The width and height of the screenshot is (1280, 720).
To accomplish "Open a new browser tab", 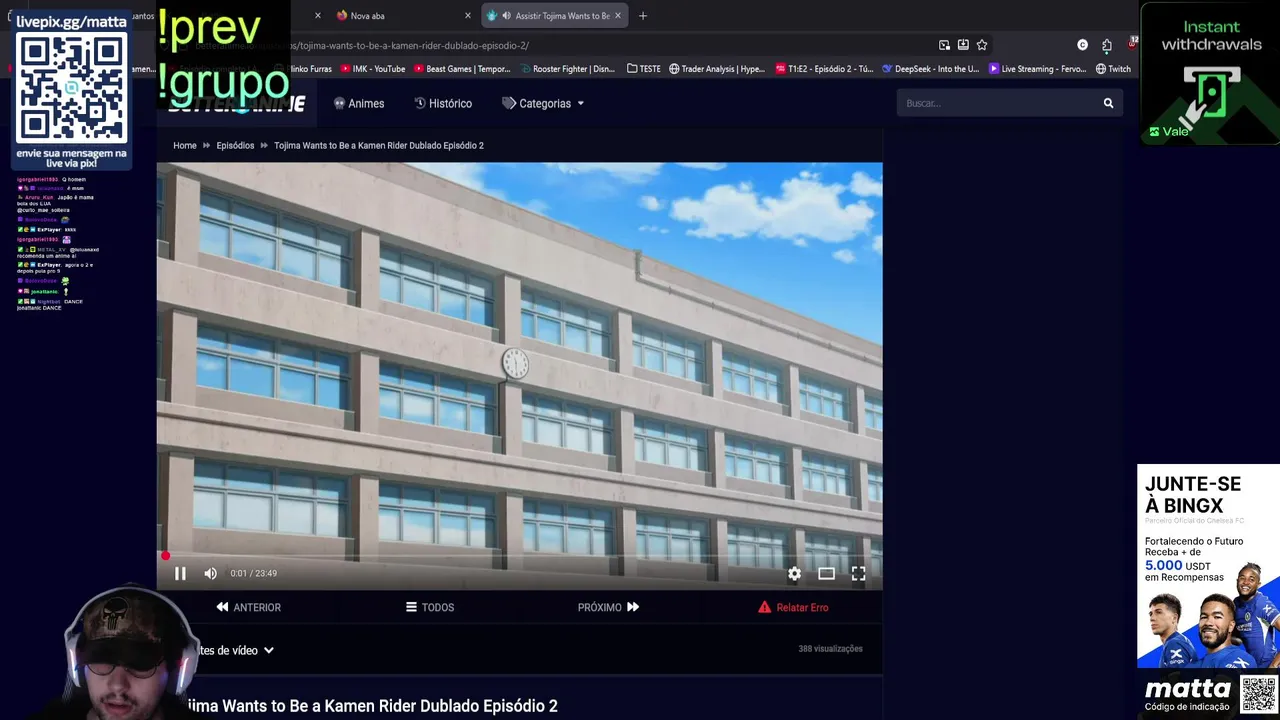I will click(643, 16).
